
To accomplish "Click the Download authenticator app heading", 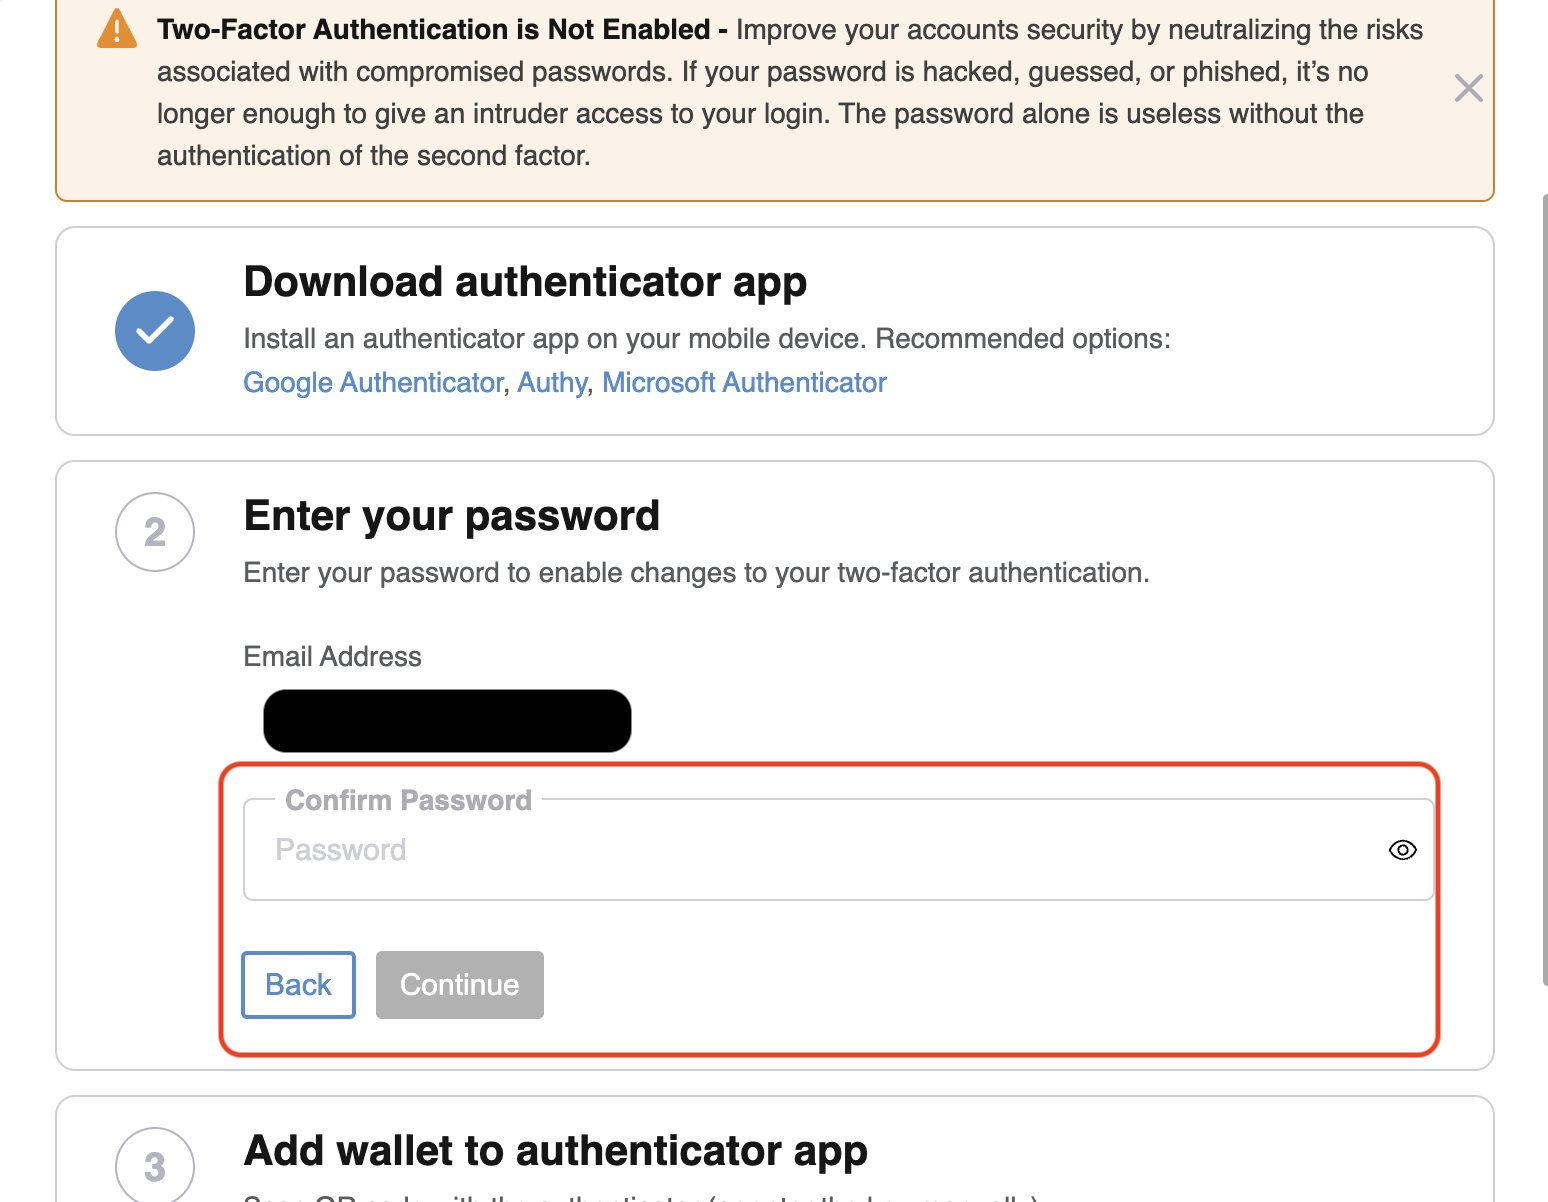I will coord(525,282).
